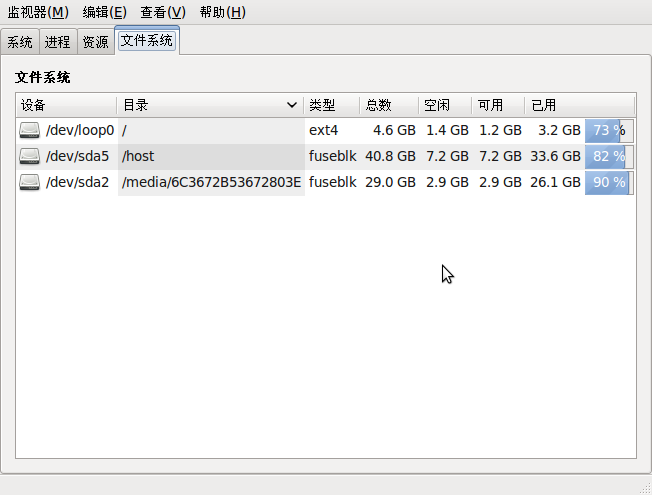652x495 pixels.
Task: Sort by the 总数 column header
Action: 389,105
